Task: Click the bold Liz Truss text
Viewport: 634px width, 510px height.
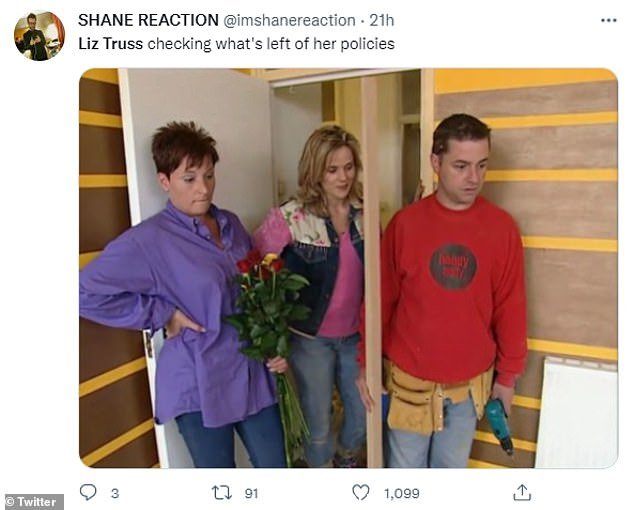Action: (110, 44)
